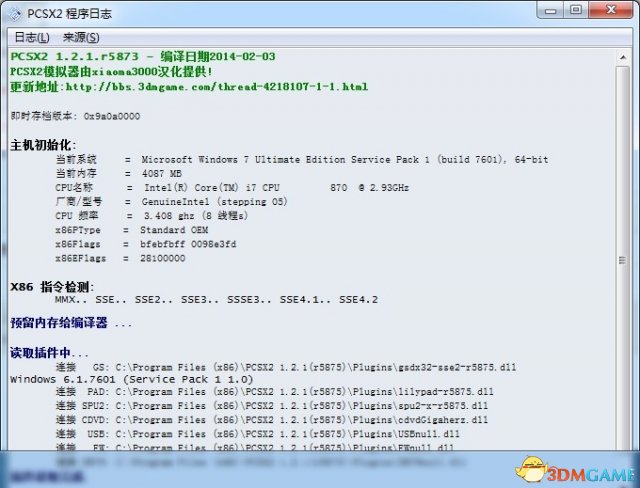Click the savestate version 0x9a0a0000 line
Screen dimensions: 640x488
(75, 116)
